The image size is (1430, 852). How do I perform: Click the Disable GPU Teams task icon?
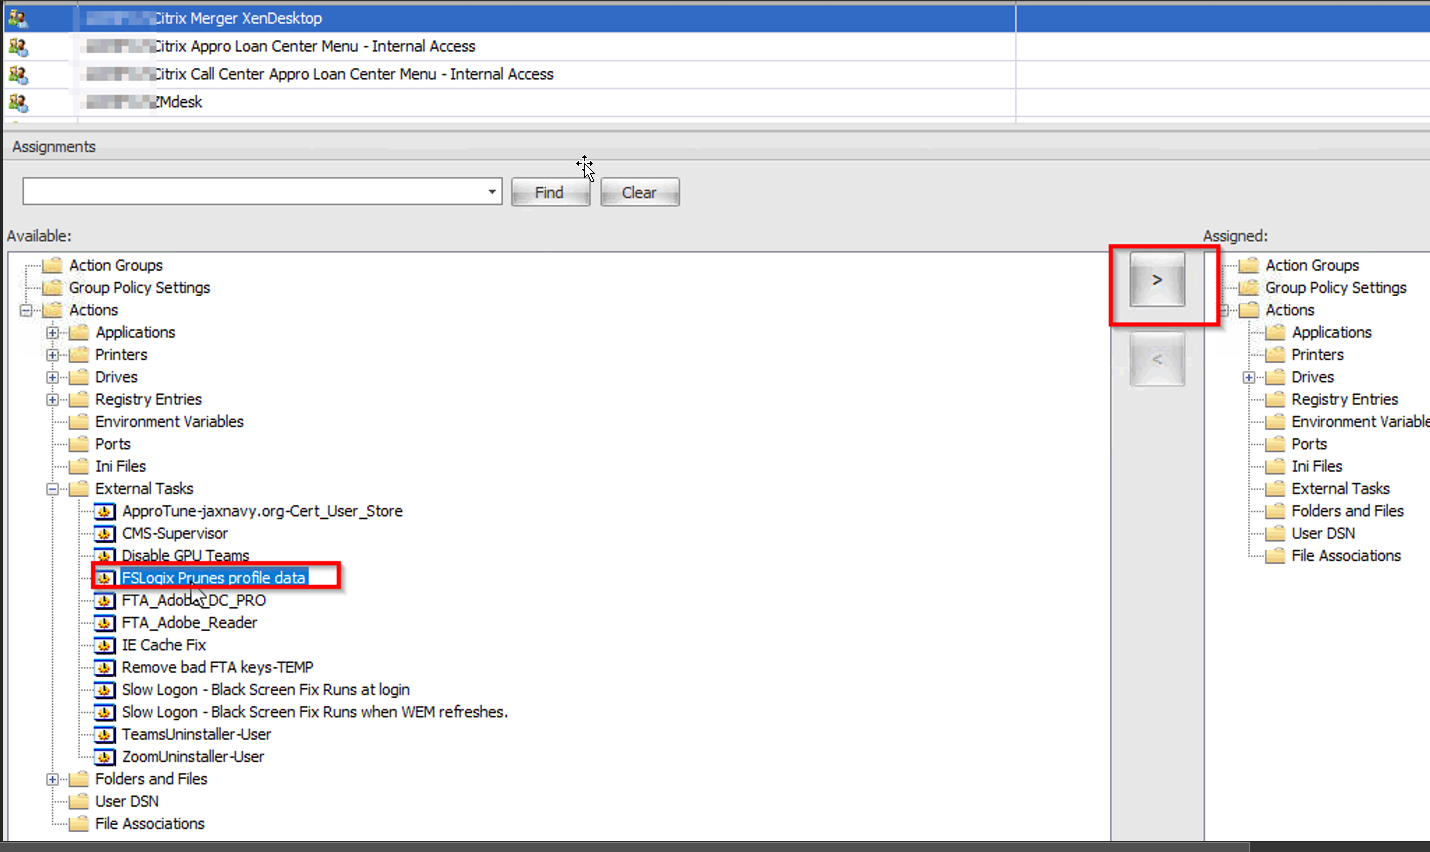pyautogui.click(x=105, y=556)
